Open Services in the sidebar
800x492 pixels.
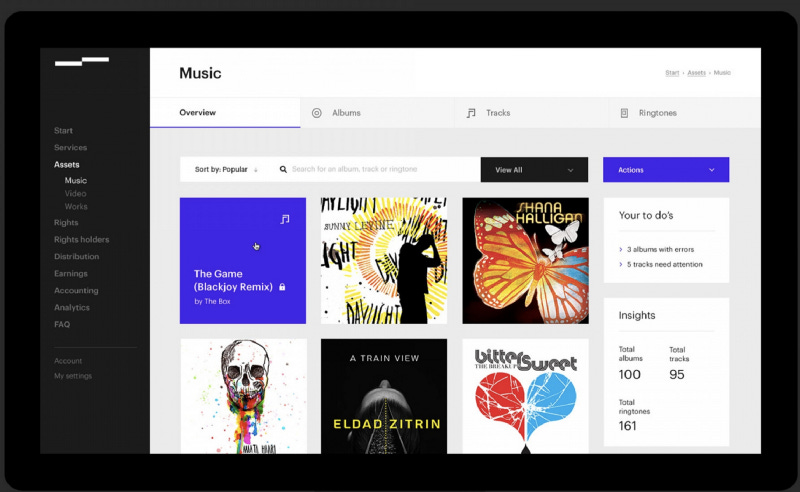70,147
